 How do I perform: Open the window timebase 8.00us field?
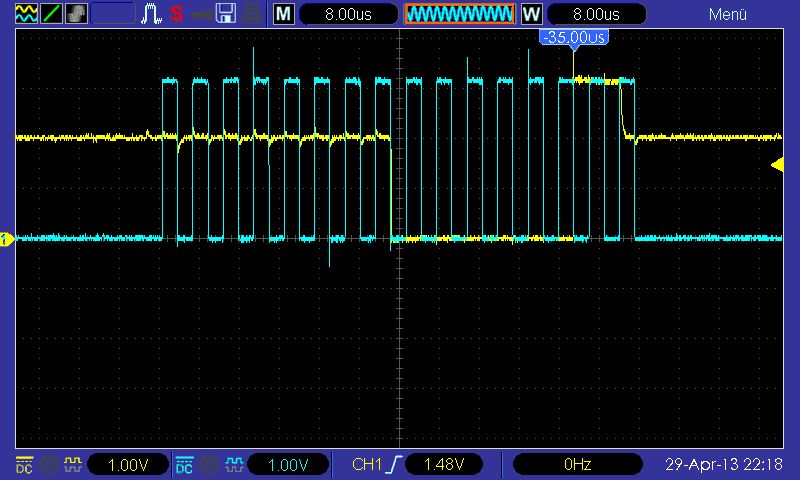click(x=597, y=14)
